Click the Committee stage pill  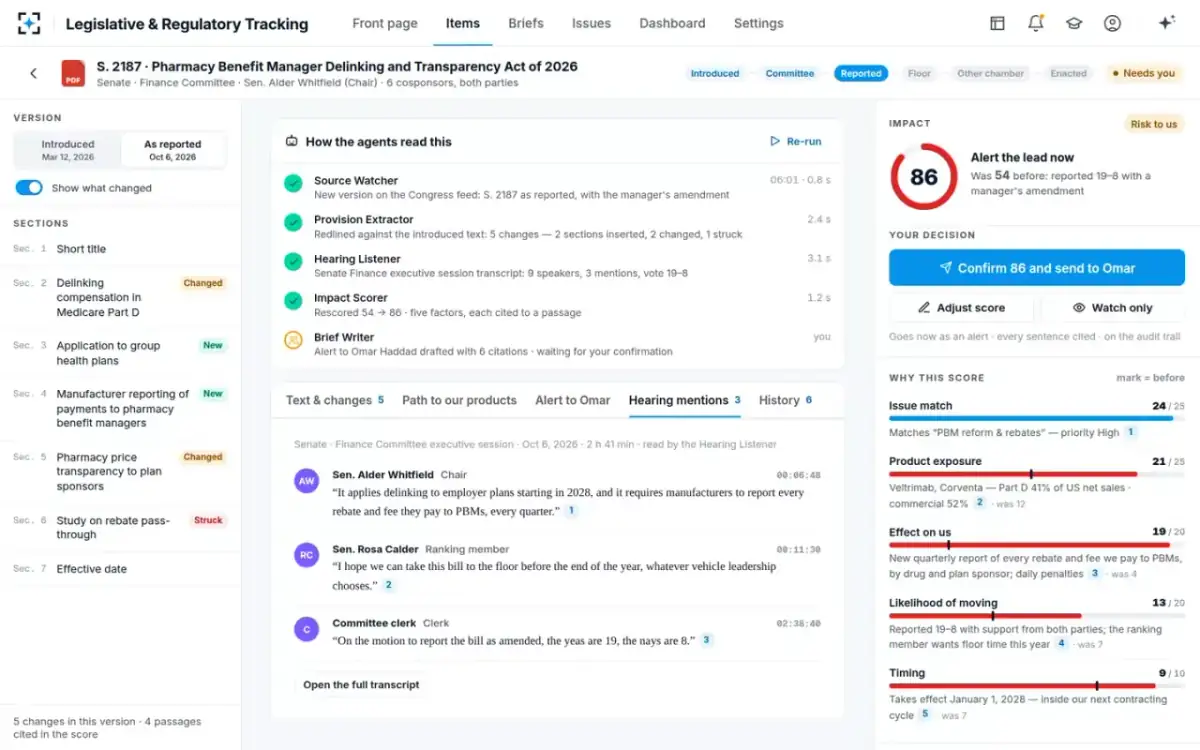click(x=790, y=73)
